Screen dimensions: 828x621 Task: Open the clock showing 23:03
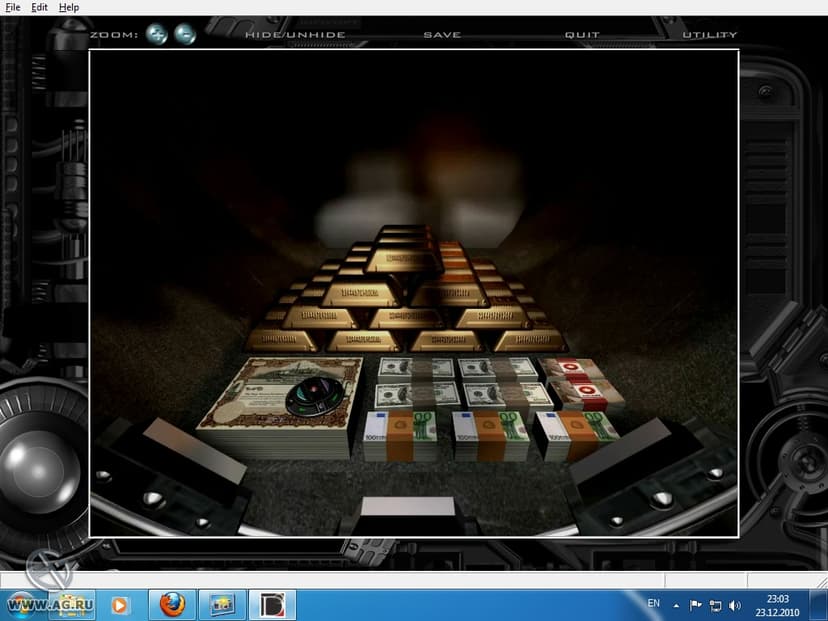[777, 605]
